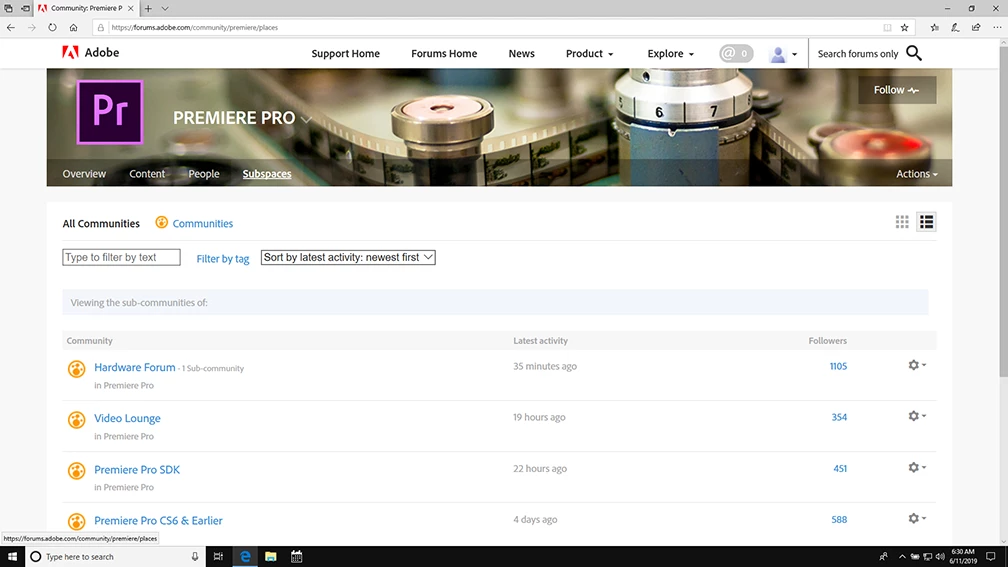The width and height of the screenshot is (1008, 567).
Task: Select the Subspaces tab
Action: click(267, 174)
